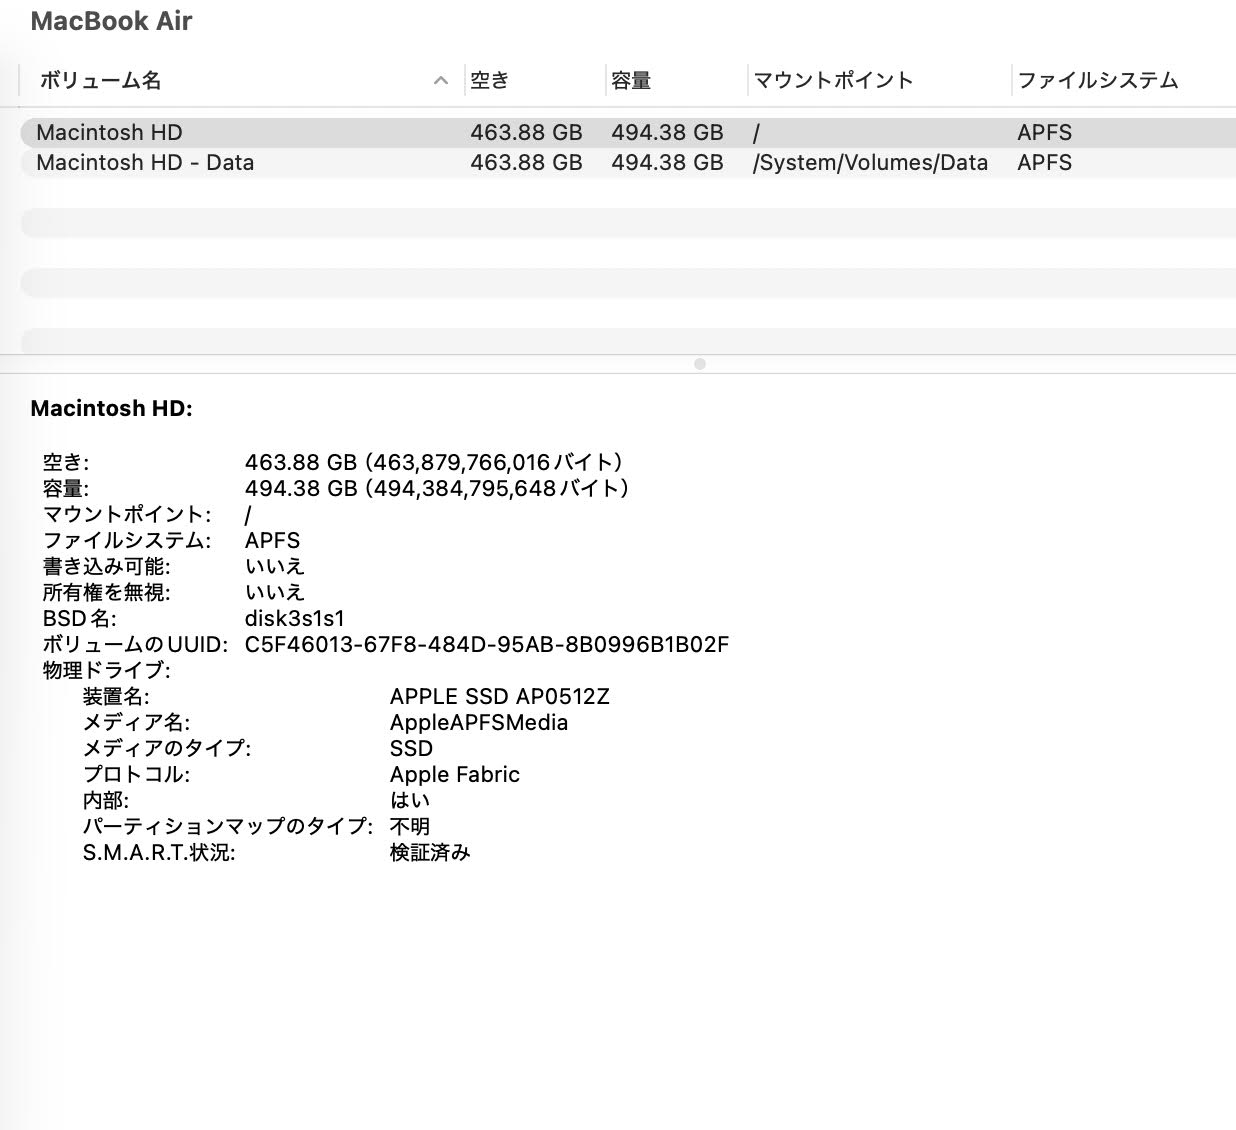Click the 物理ドライブ: label

pyautogui.click(x=106, y=670)
